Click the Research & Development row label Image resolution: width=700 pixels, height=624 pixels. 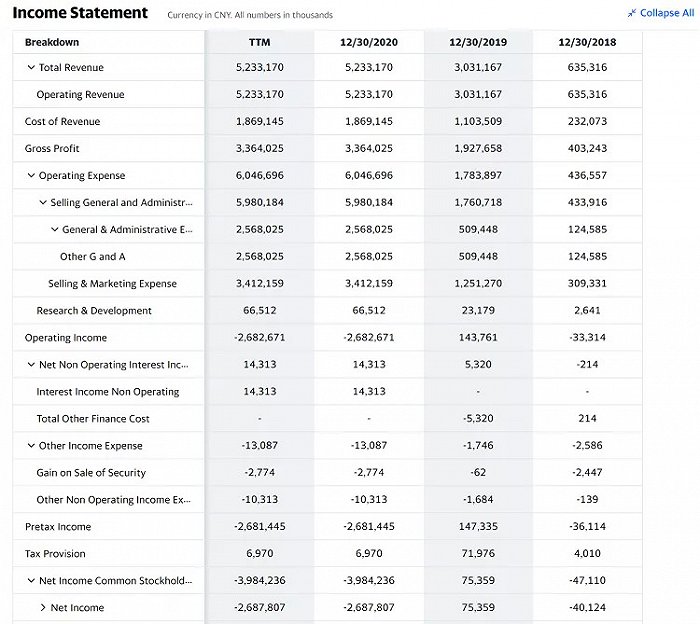[94, 311]
